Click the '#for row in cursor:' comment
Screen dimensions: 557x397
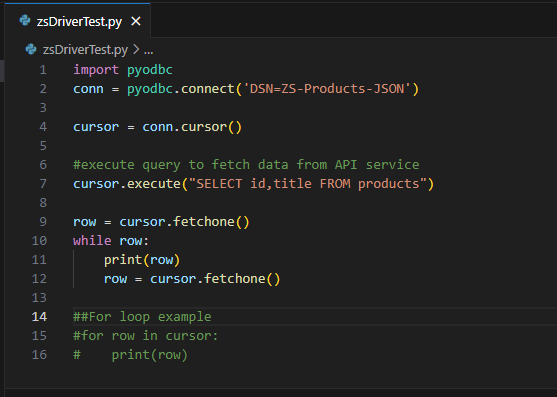[146, 336]
